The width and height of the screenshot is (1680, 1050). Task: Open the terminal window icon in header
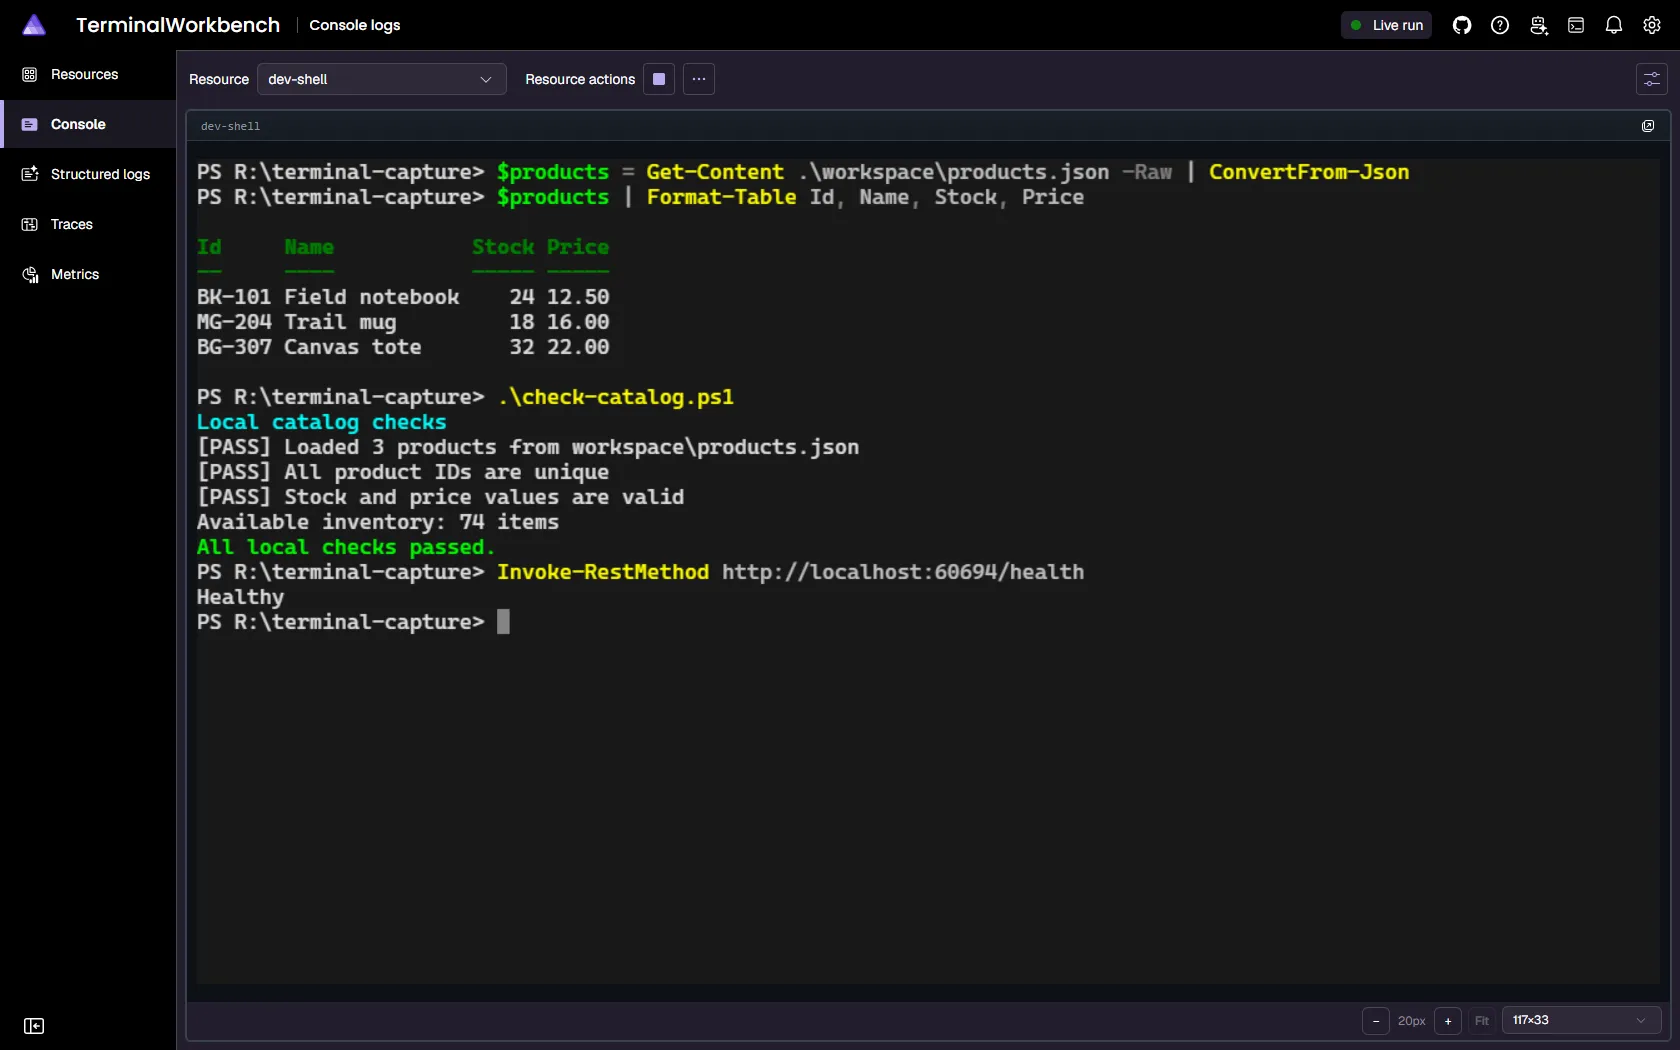click(1576, 25)
